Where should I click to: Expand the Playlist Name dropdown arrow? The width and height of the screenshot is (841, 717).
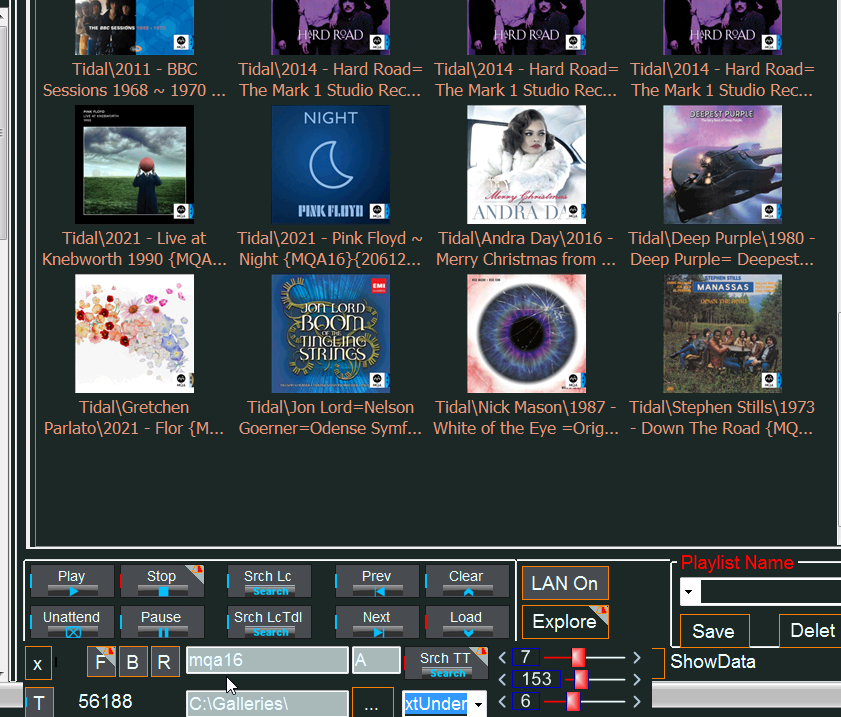689,592
